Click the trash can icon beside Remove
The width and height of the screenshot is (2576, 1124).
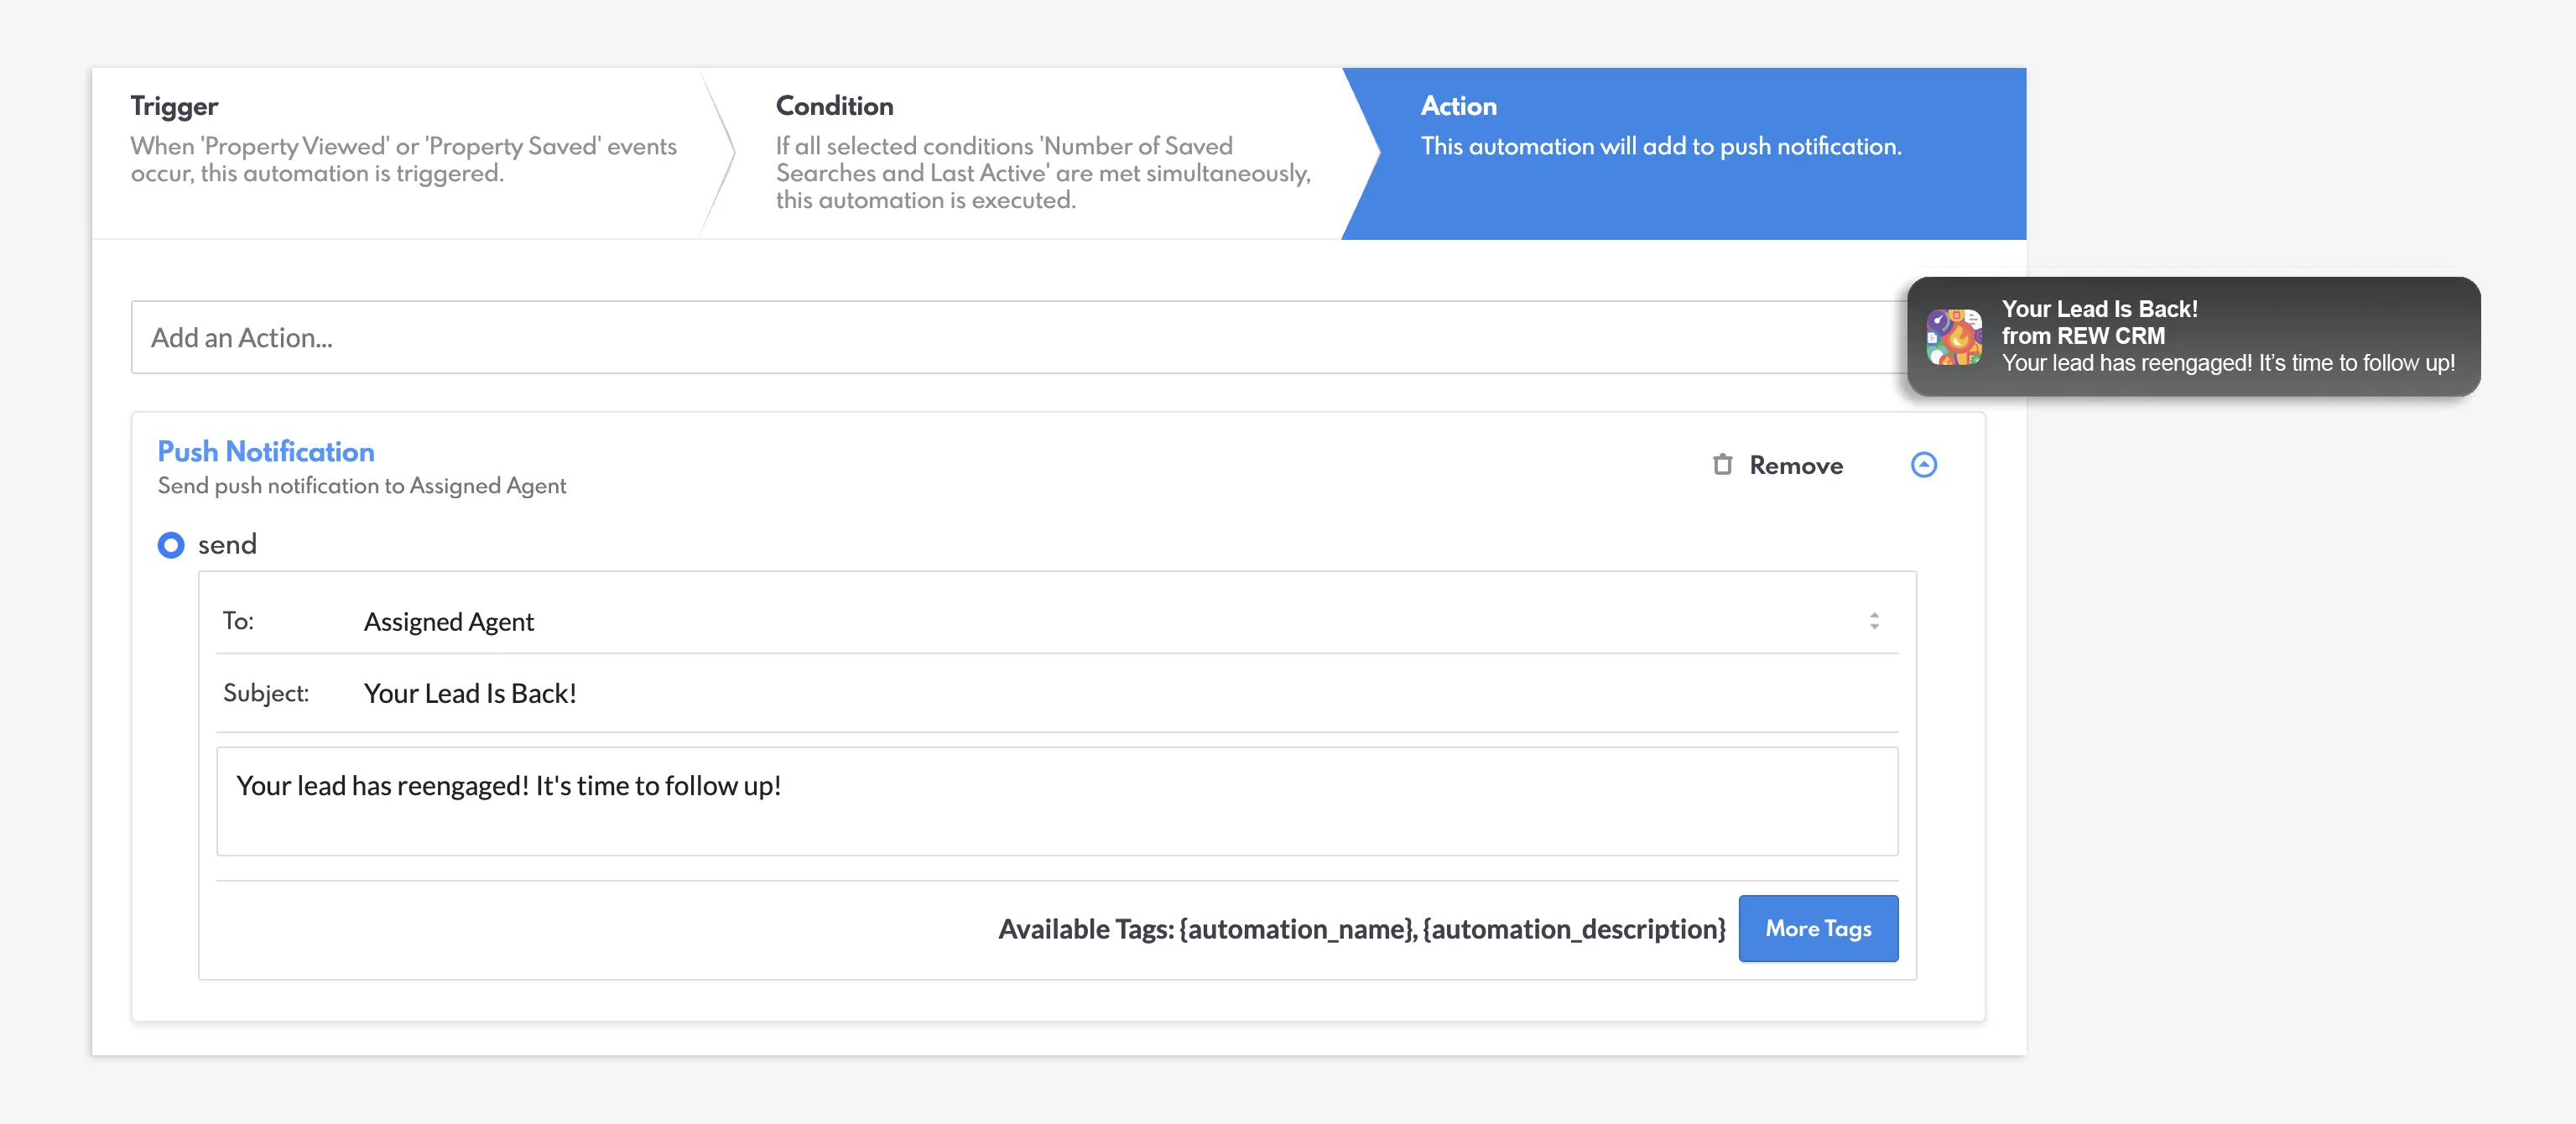(1722, 465)
